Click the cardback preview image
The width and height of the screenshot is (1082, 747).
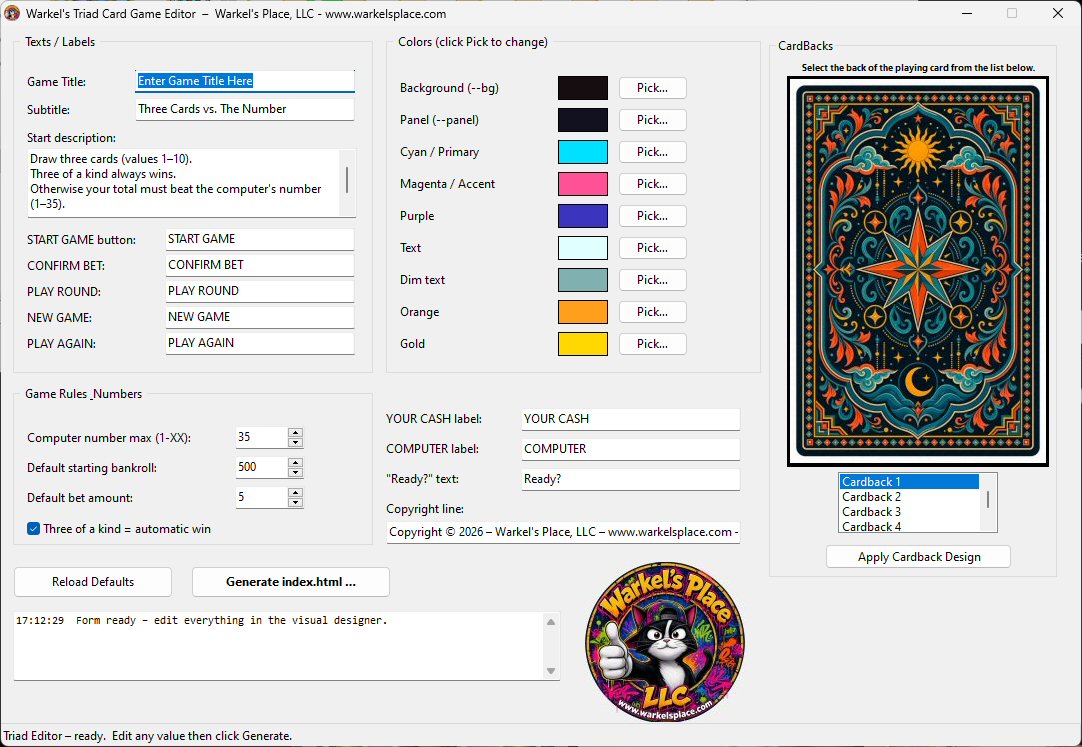tap(918, 271)
